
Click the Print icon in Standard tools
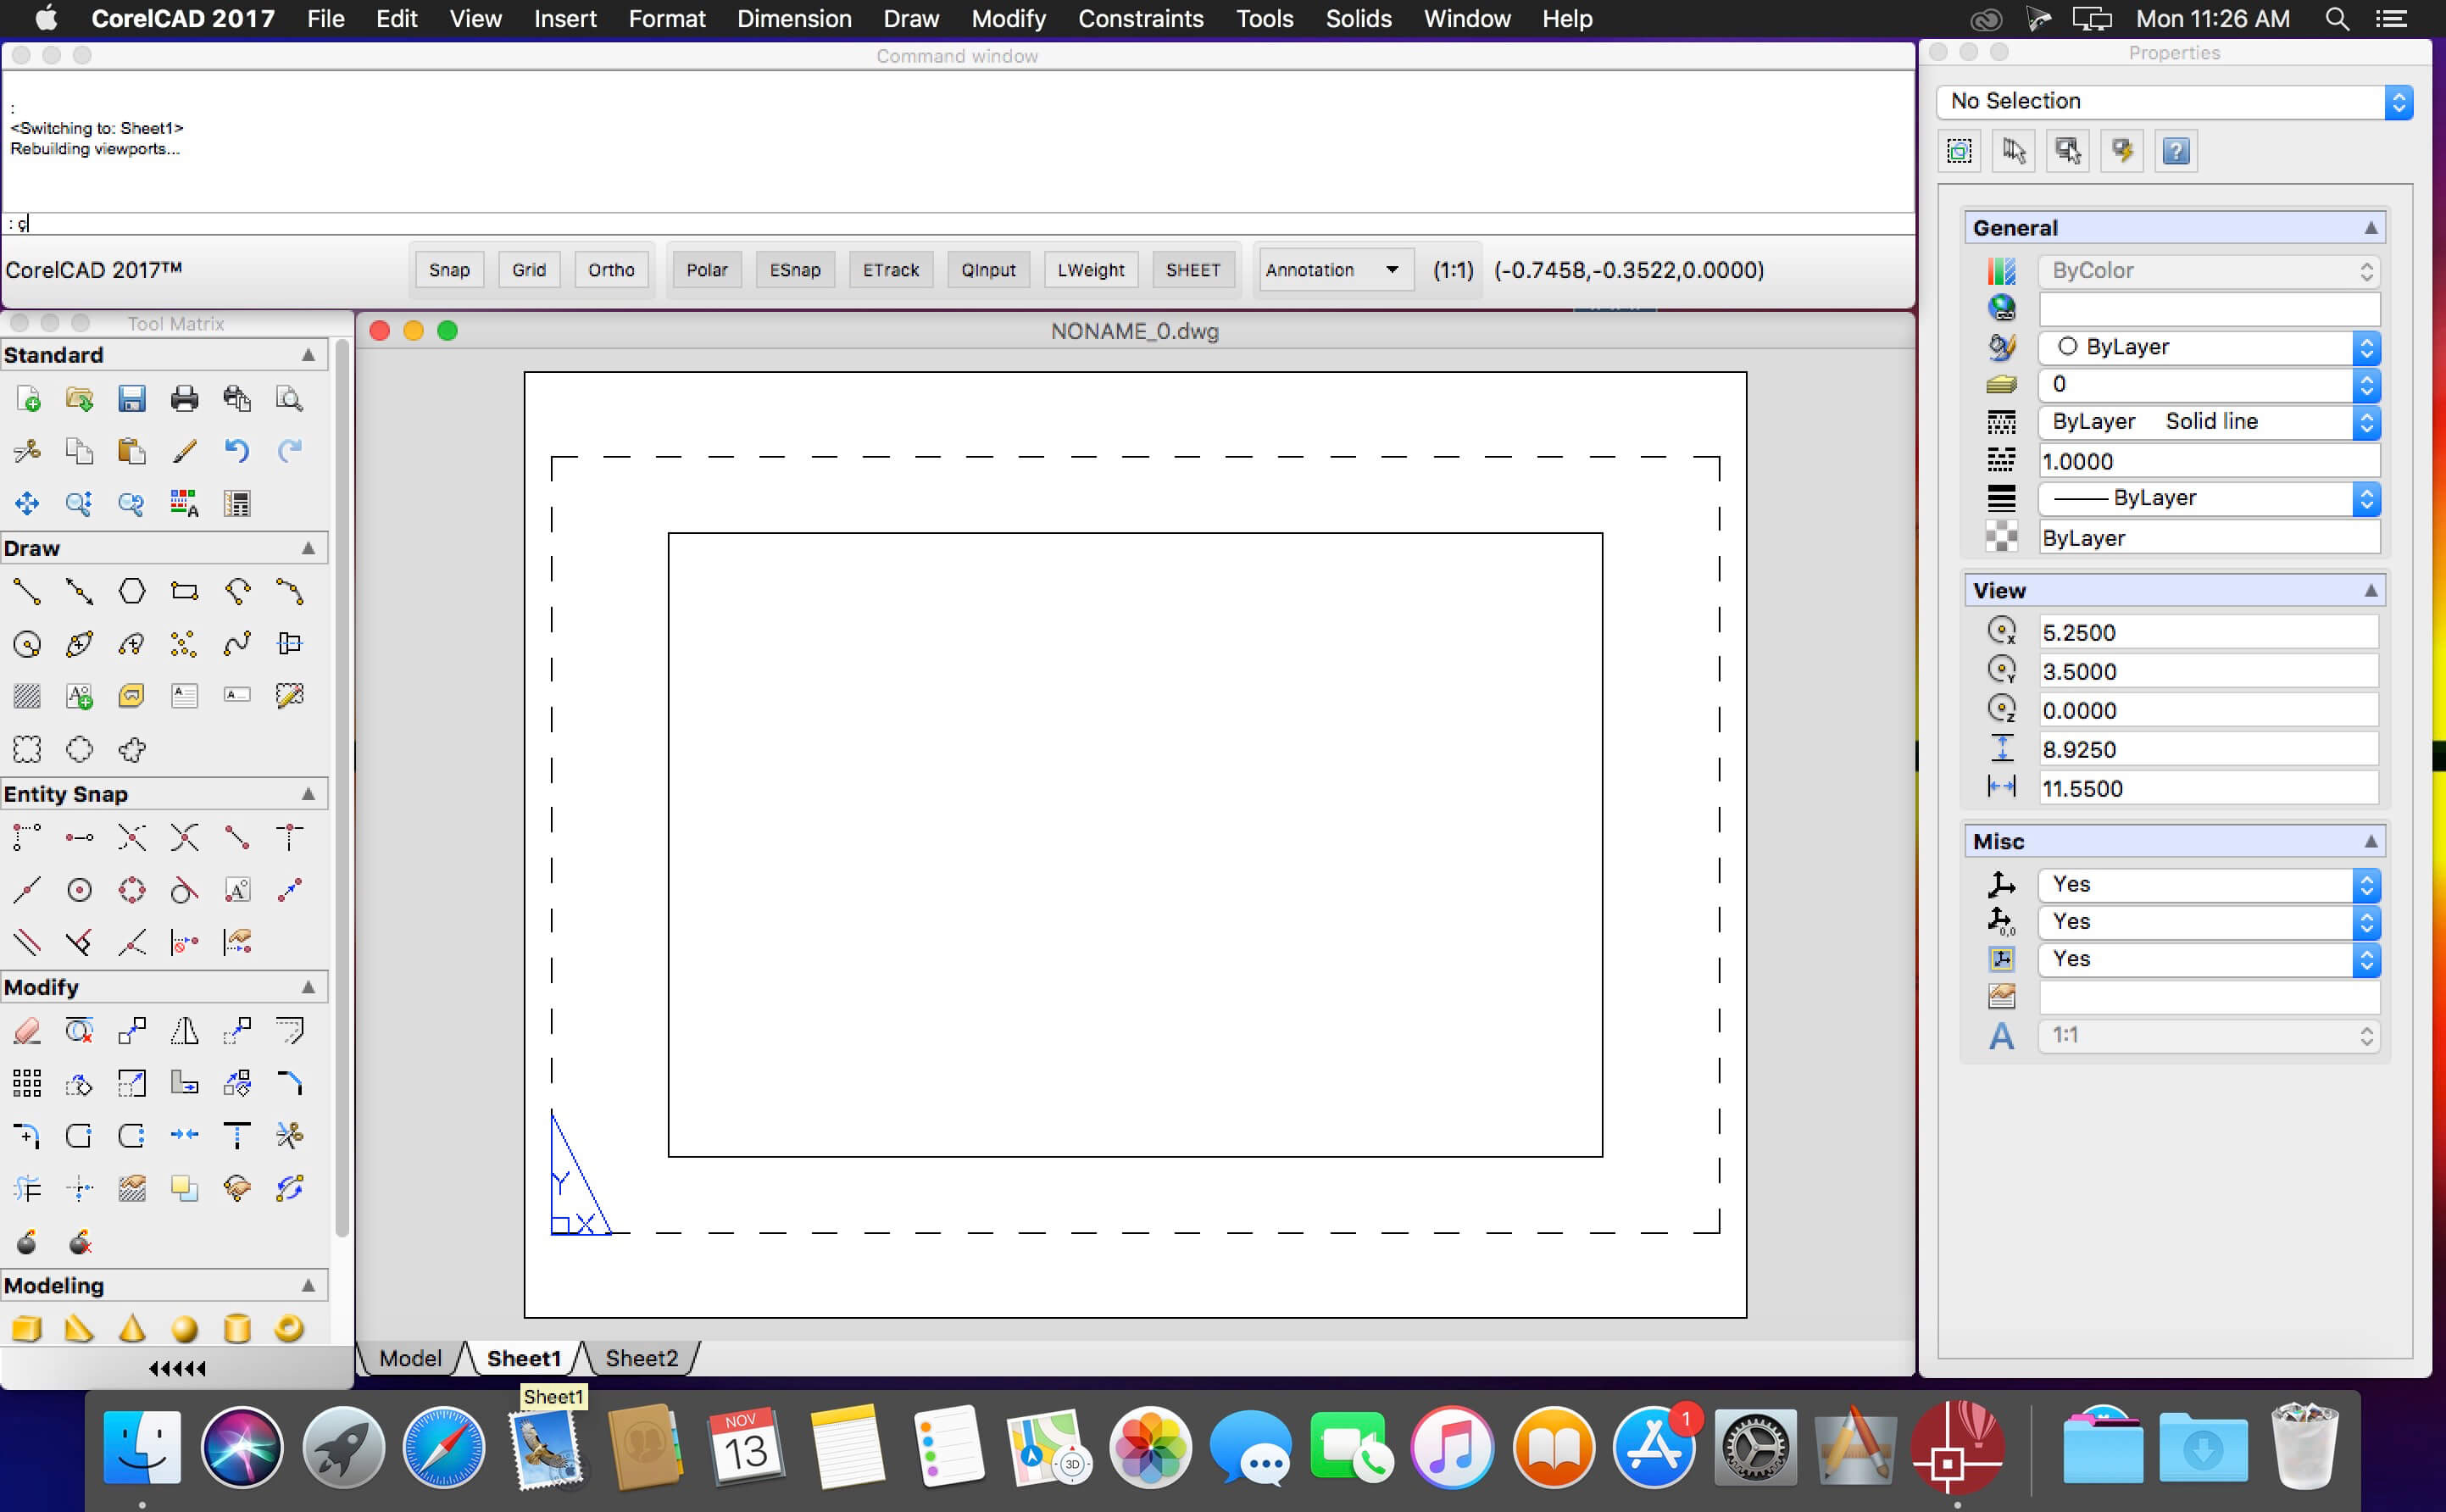[x=184, y=399]
